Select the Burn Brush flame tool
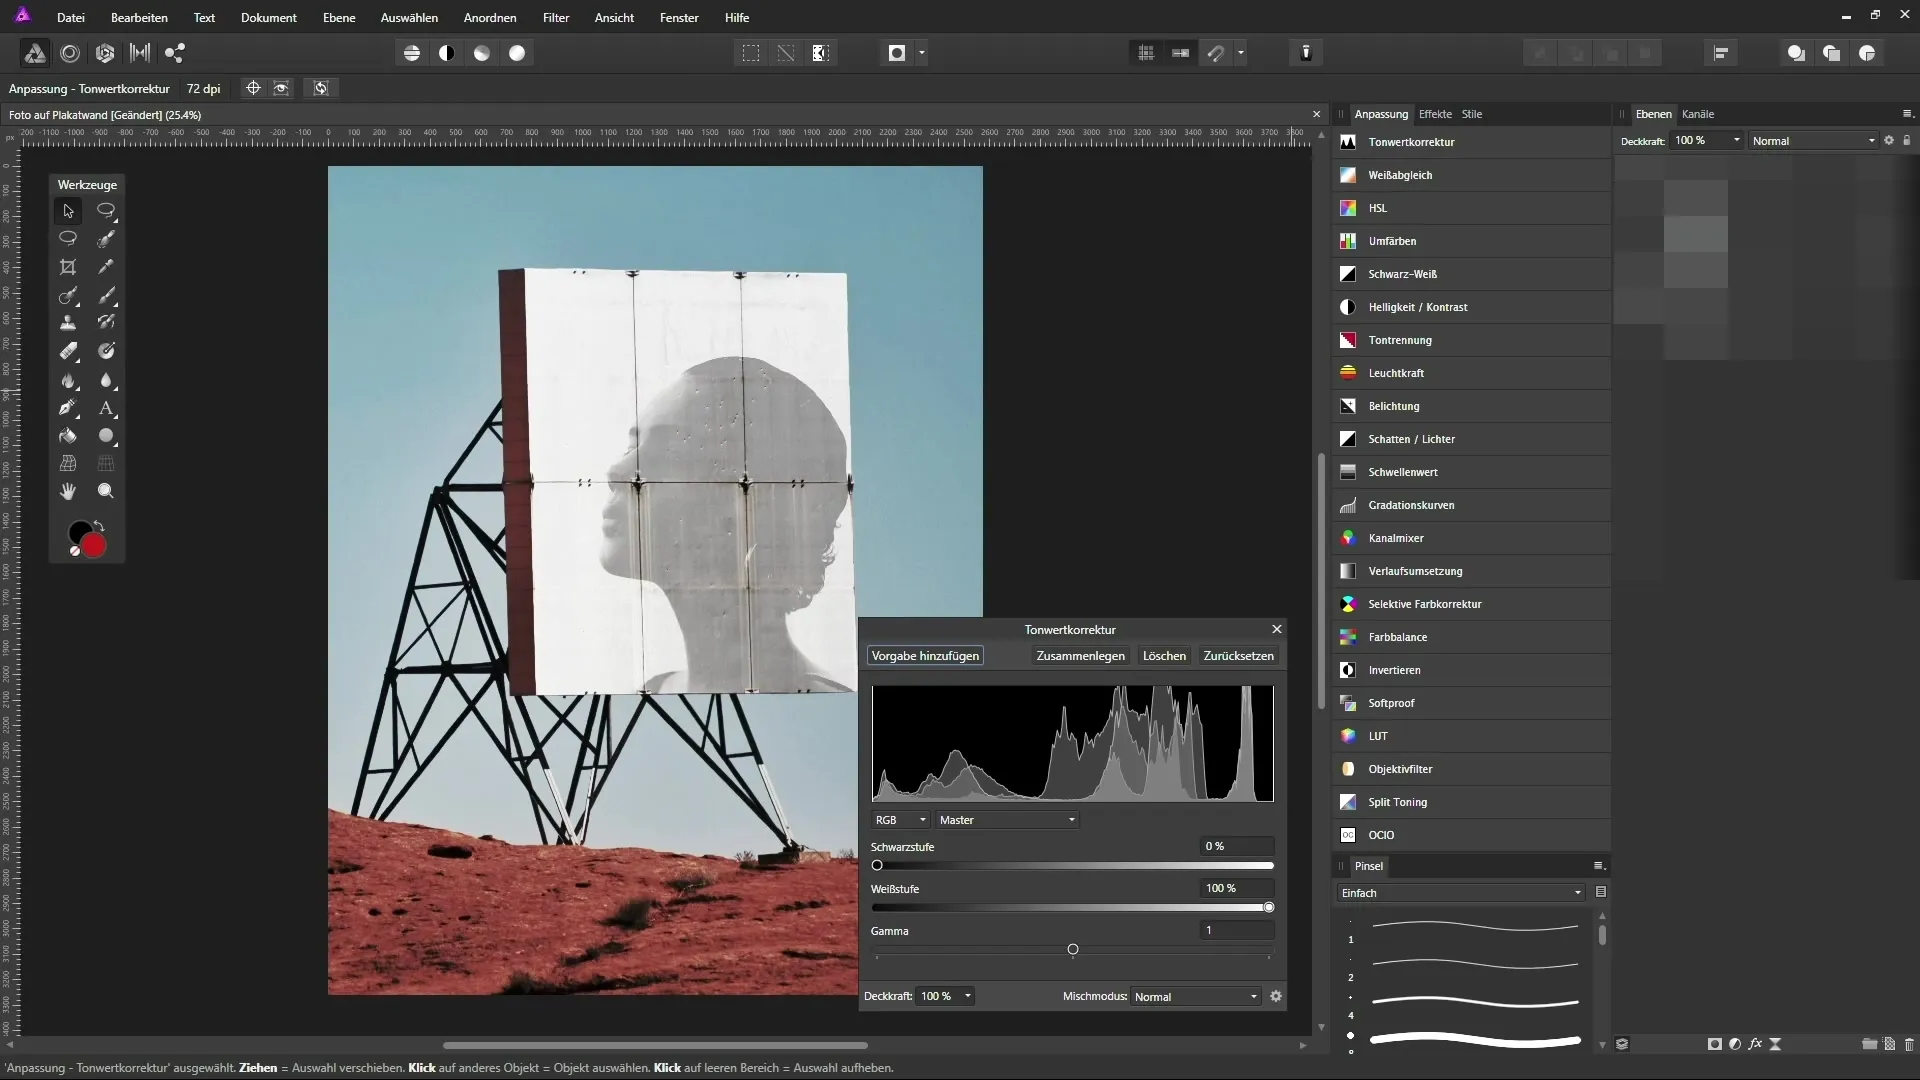Viewport: 1920px width, 1080px height. 68,380
